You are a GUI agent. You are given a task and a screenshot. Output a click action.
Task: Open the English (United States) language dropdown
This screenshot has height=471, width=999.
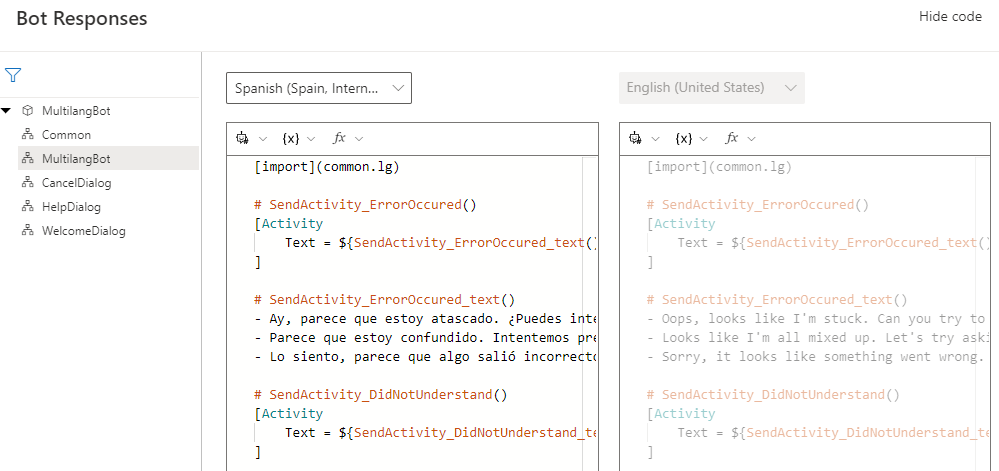click(712, 88)
